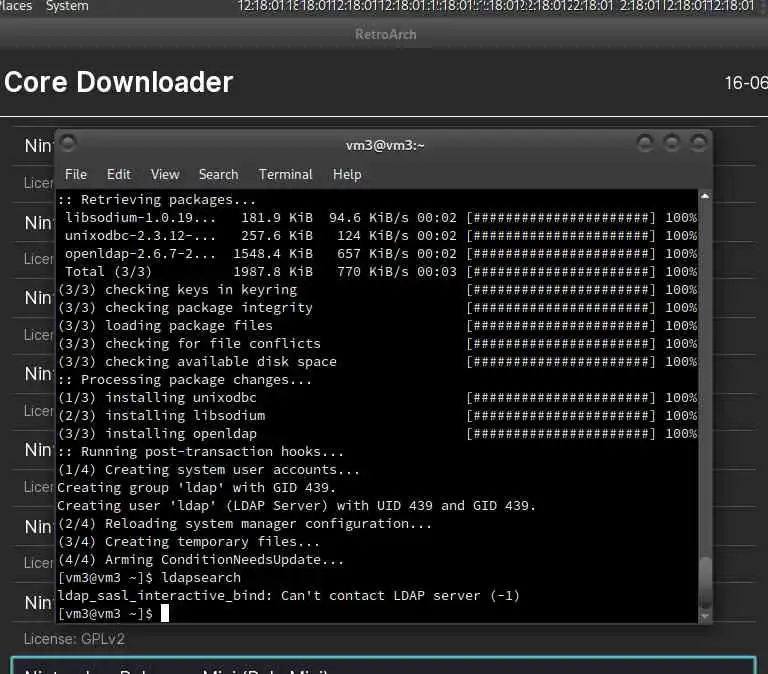Click the Core Downloader heading
This screenshot has height=674, width=768.
coord(119,82)
